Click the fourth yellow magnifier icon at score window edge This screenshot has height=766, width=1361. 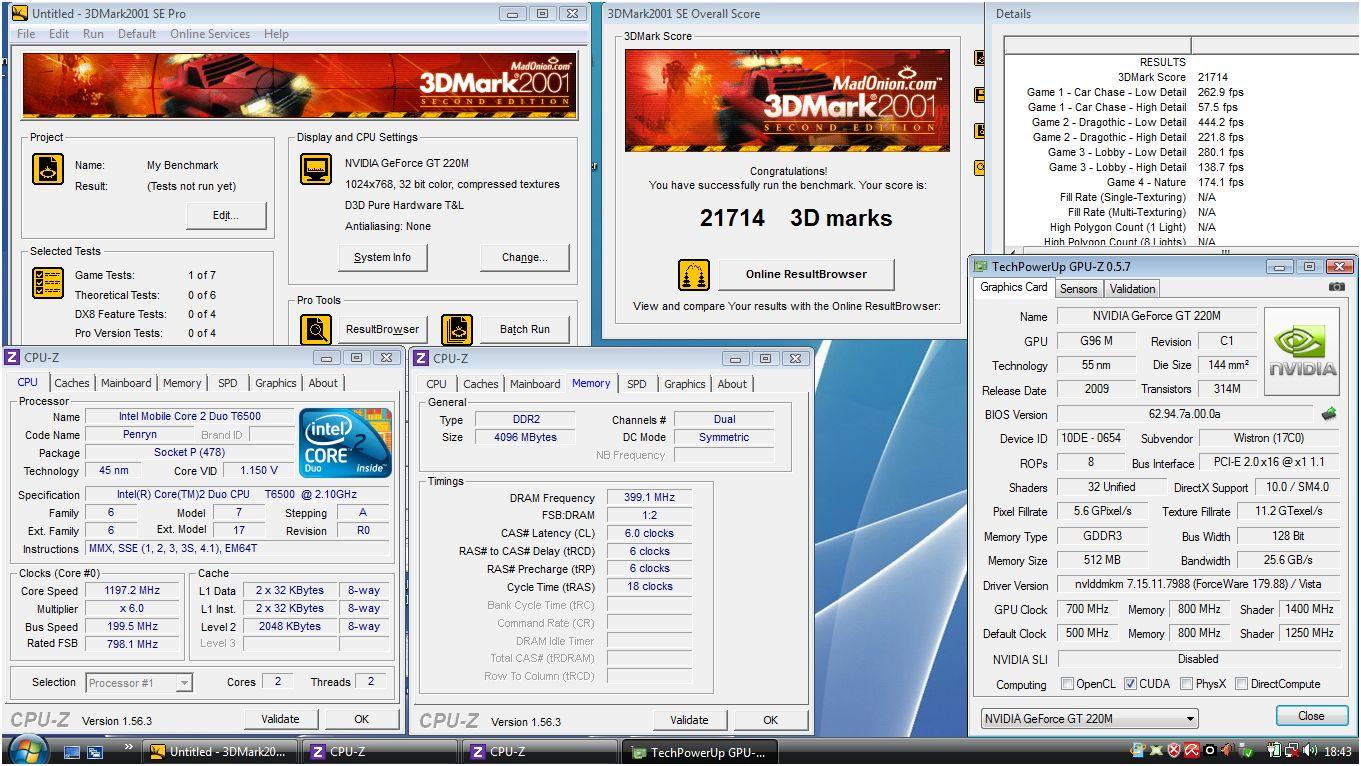coord(980,167)
